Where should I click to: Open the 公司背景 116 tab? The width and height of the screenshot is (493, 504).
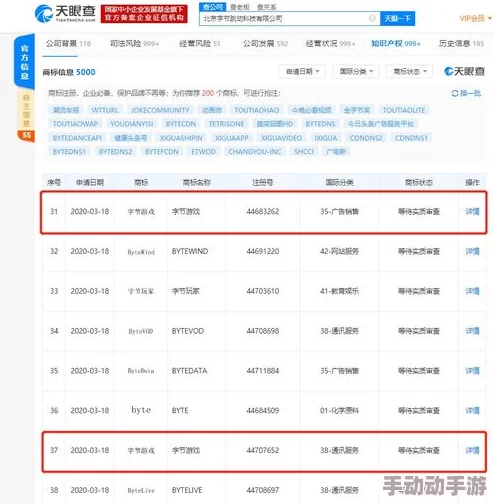(x=68, y=43)
